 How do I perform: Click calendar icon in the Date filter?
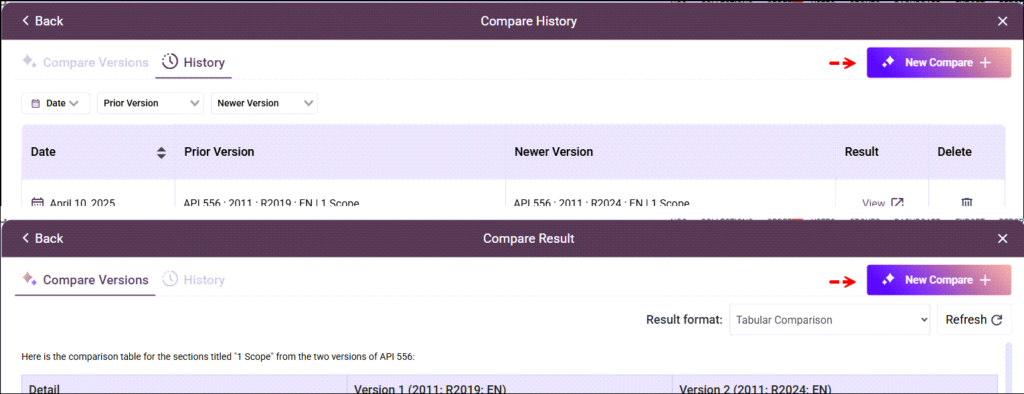(x=36, y=103)
